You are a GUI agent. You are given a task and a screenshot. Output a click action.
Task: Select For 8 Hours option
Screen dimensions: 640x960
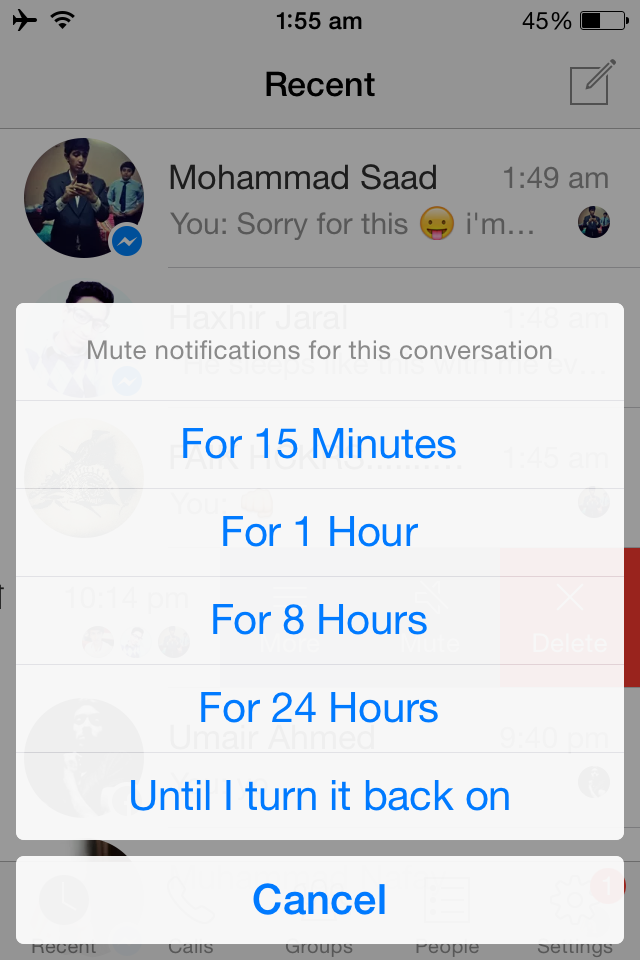(x=320, y=620)
